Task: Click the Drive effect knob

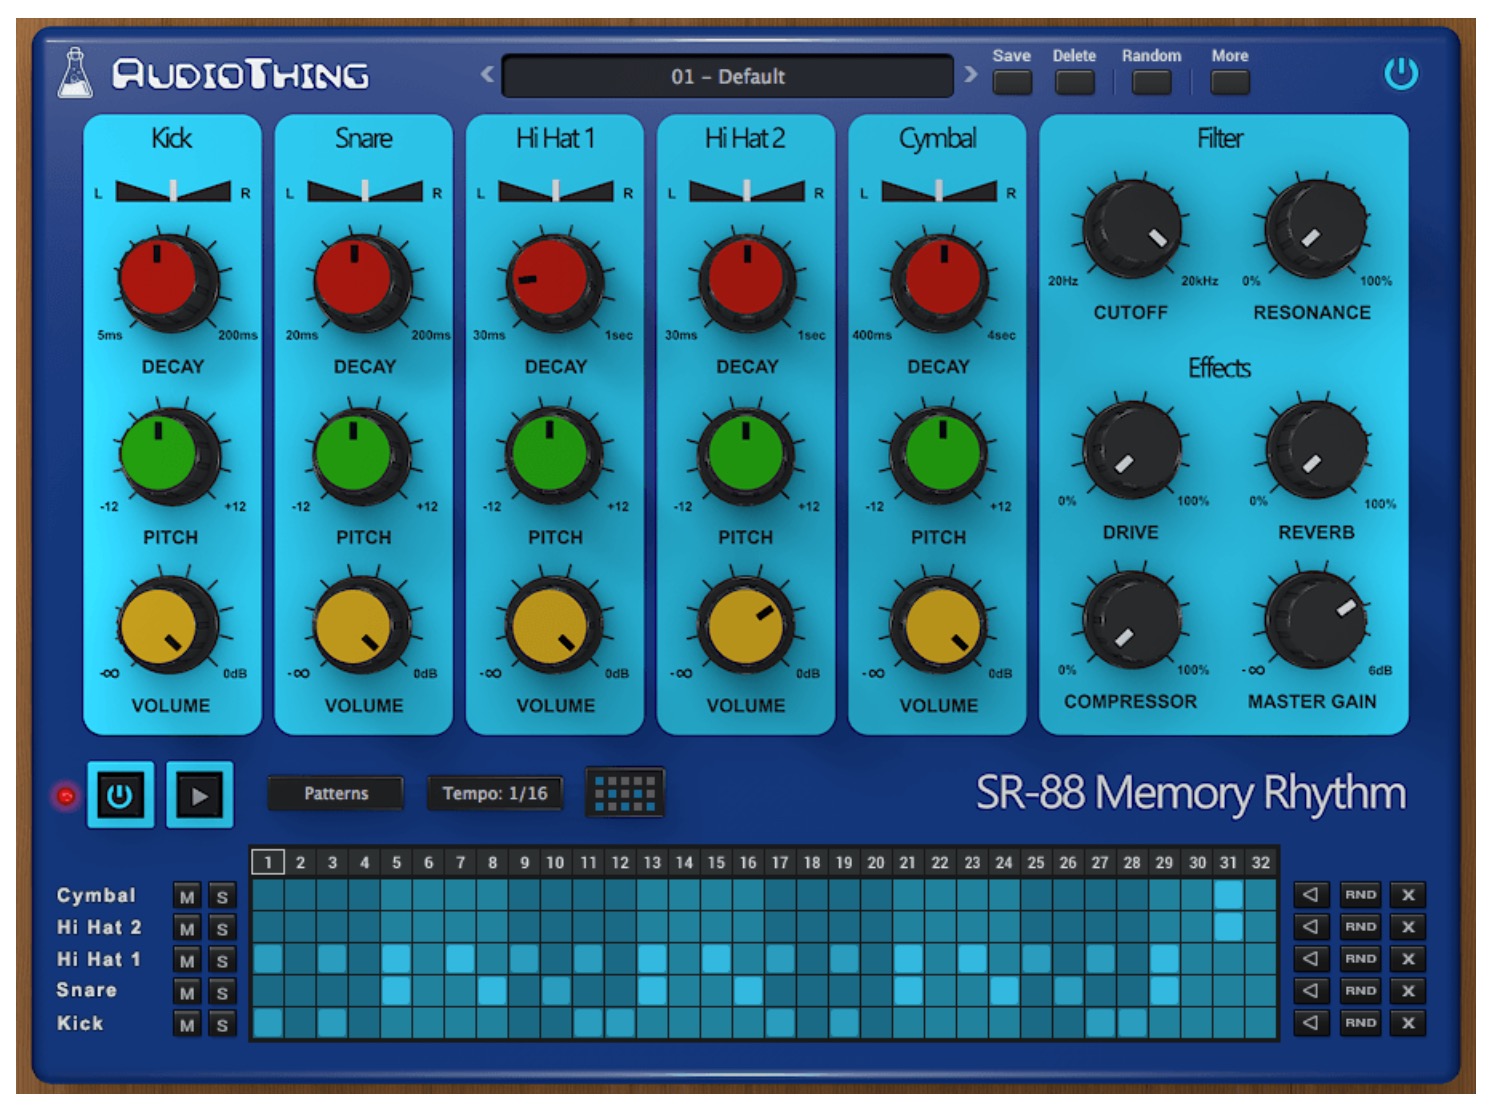Action: coord(1132,449)
